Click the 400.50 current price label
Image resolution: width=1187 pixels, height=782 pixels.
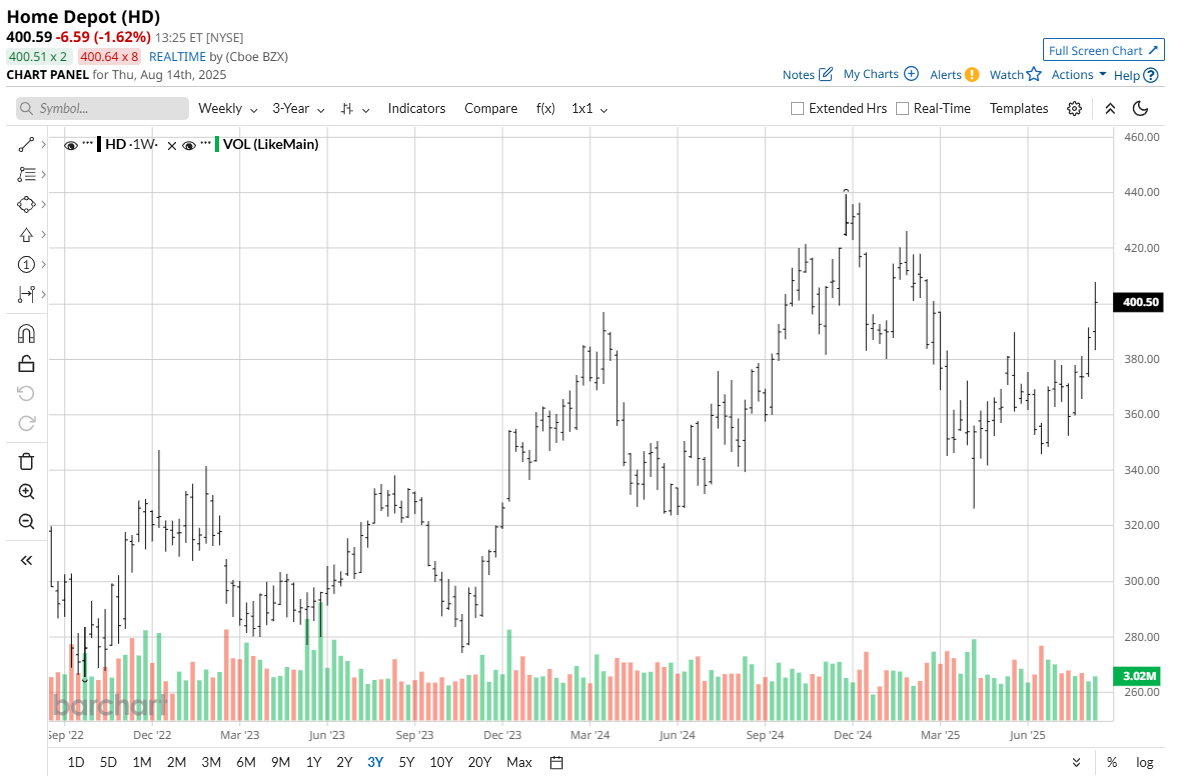point(1138,302)
